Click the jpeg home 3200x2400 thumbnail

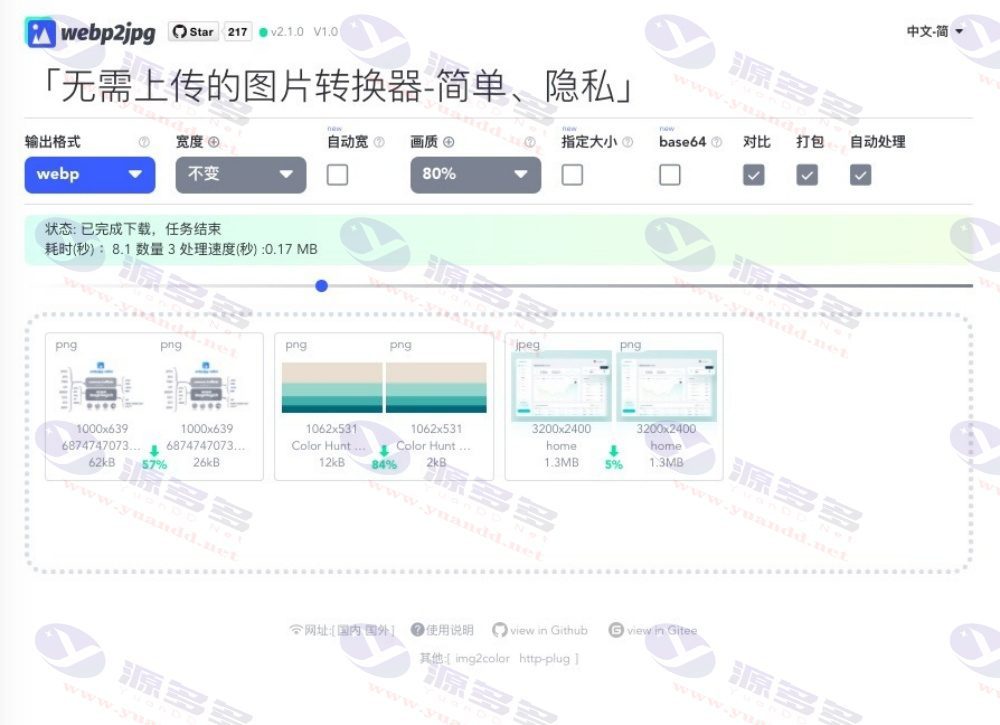pyautogui.click(x=561, y=386)
